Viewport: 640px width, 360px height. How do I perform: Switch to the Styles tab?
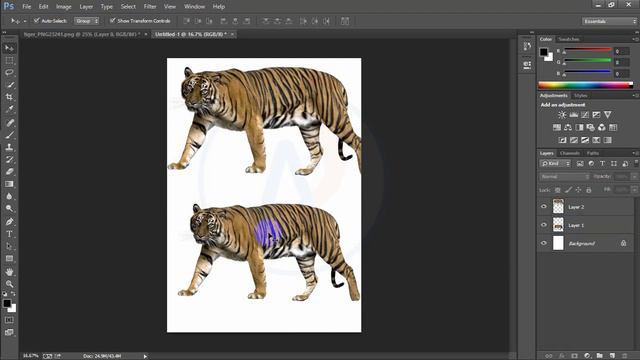580,96
